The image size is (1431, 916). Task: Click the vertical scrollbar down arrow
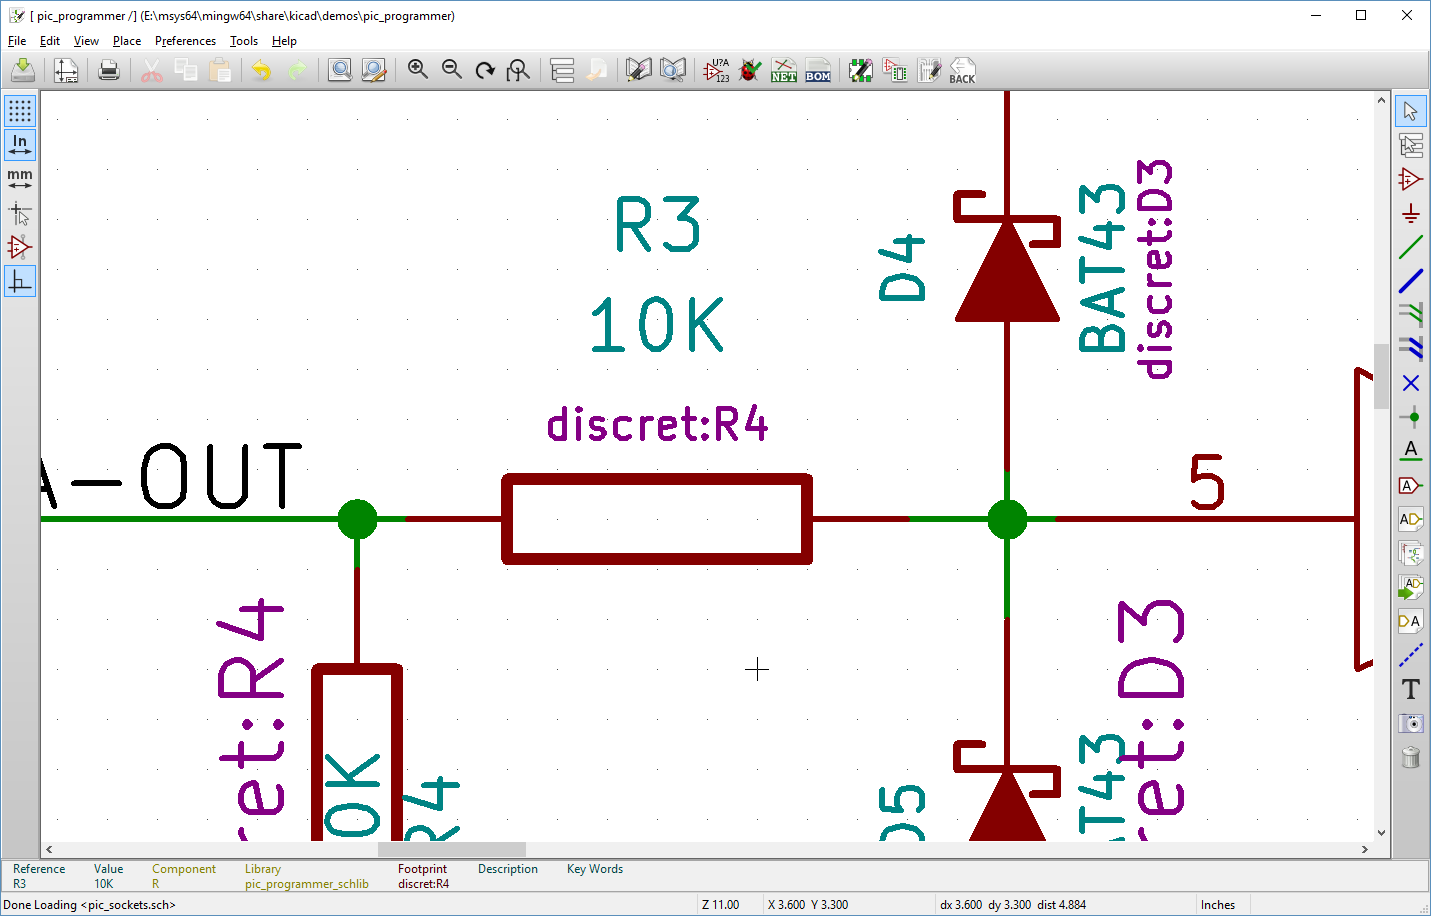[x=1381, y=832]
